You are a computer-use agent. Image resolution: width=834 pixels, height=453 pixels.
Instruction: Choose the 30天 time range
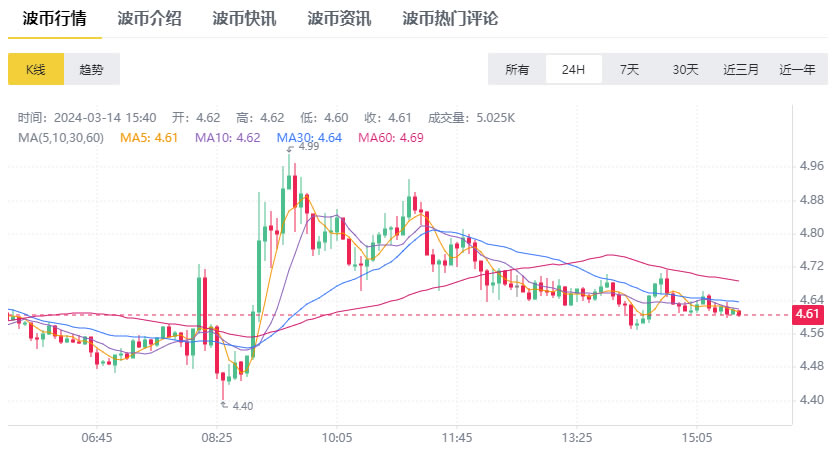tap(685, 69)
